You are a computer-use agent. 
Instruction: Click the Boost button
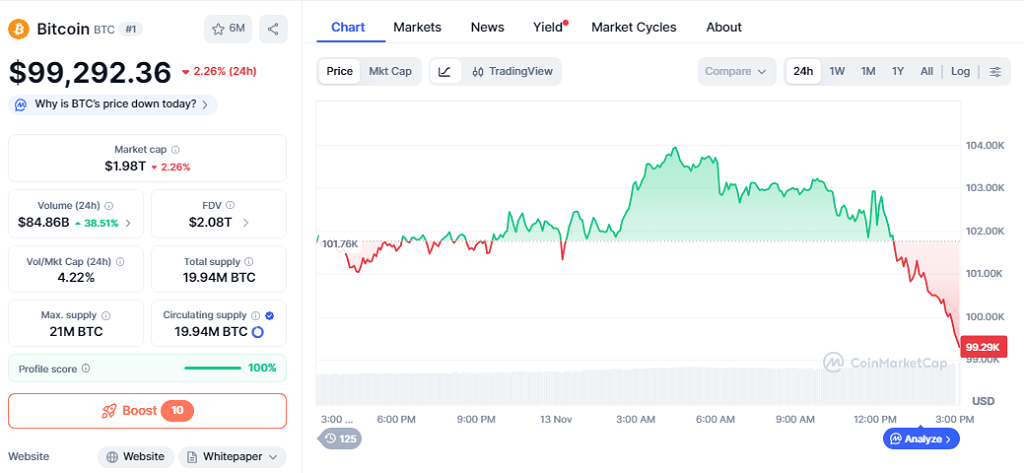coord(148,411)
